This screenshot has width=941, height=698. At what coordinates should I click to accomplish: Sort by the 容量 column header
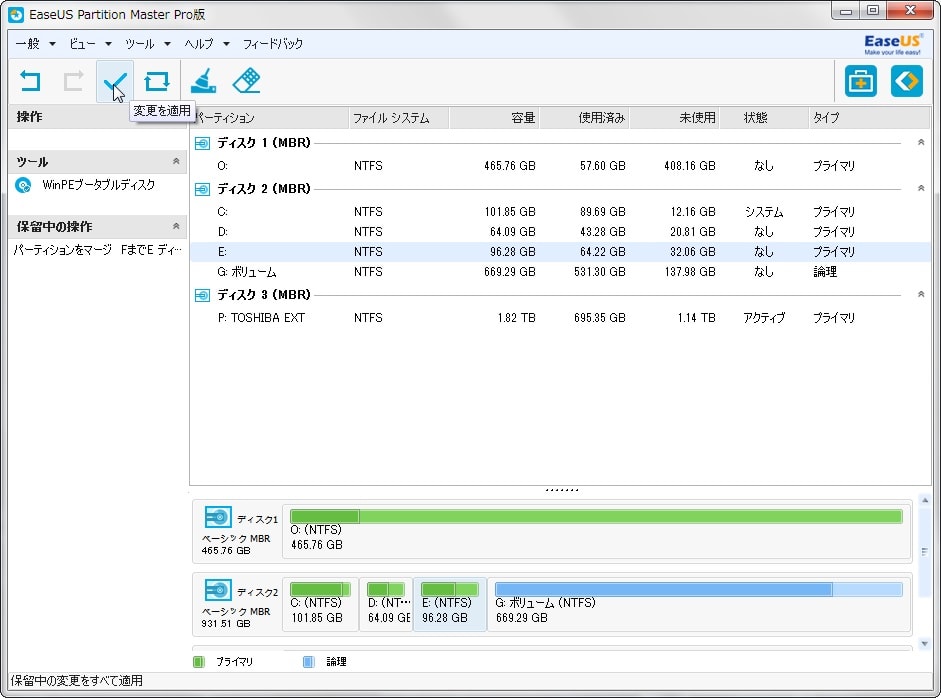point(494,118)
